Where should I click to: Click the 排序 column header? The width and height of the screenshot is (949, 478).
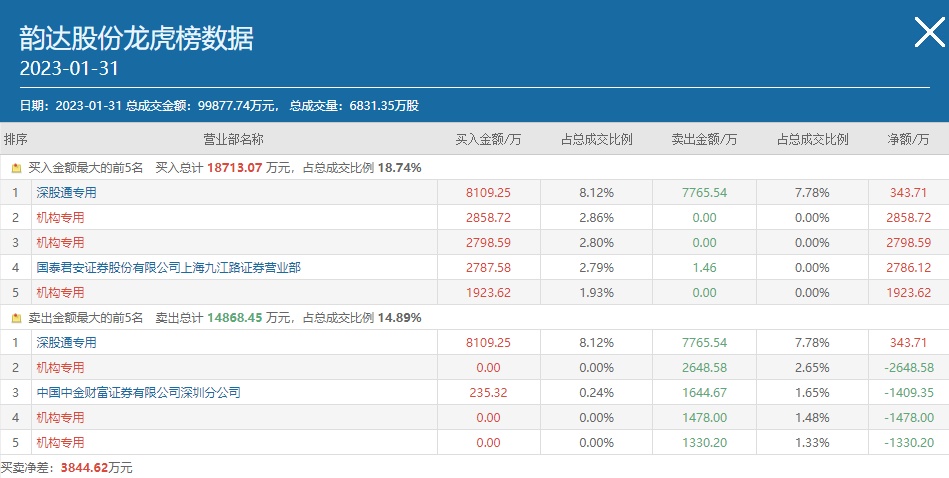16,139
